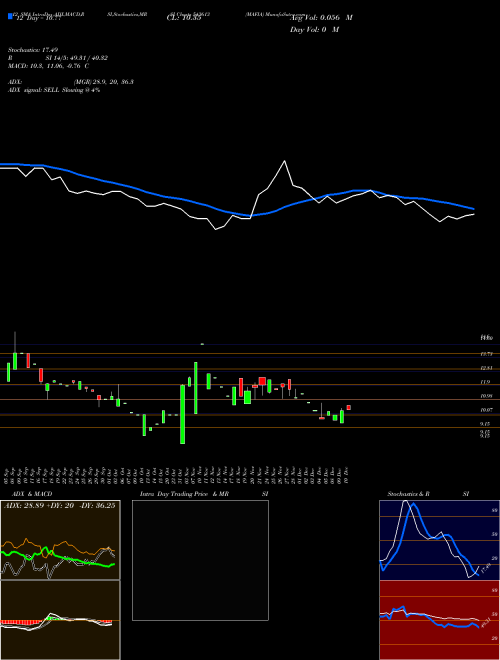The image size is (500, 660).
Task: Click the red RSI chart panel
Action: (x=439, y=620)
